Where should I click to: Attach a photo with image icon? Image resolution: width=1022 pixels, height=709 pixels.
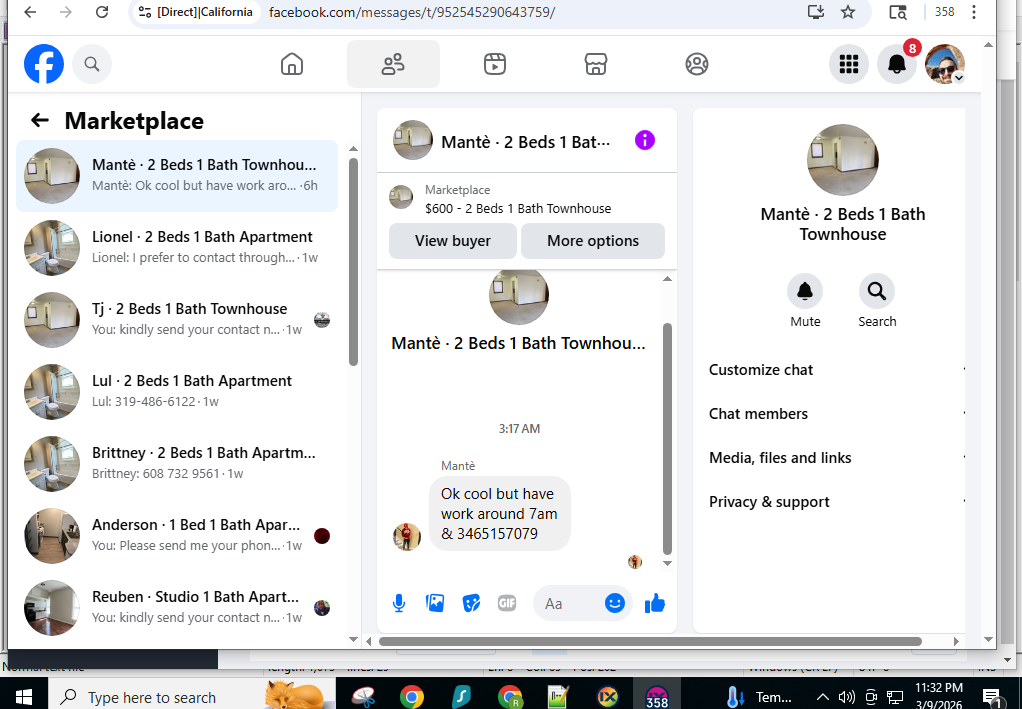pos(435,603)
